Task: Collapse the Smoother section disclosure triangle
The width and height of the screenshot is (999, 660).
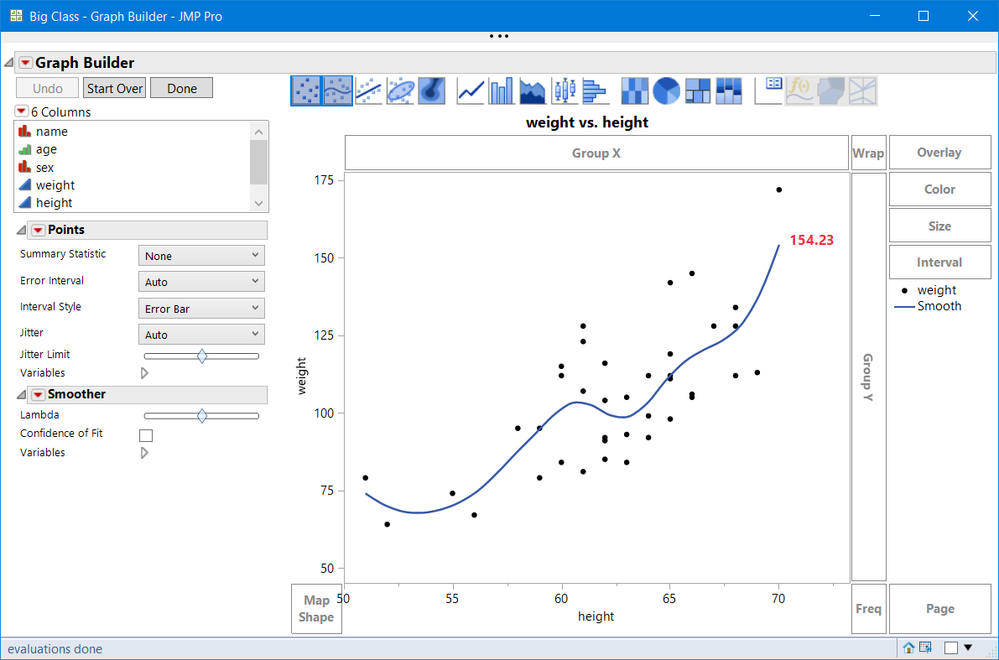Action: (x=21, y=394)
